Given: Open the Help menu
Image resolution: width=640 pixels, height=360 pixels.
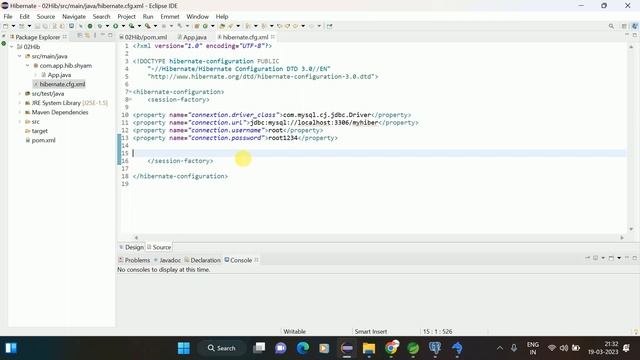Looking at the screenshot, I should tap(222, 16).
